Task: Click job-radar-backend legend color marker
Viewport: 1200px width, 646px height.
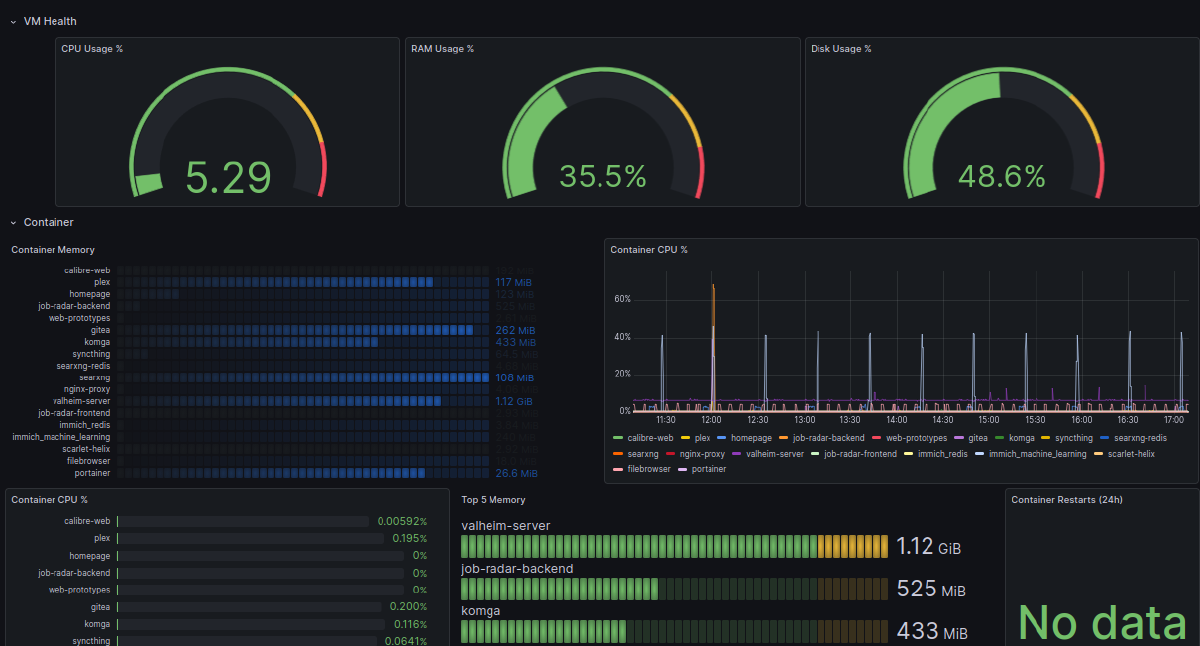Action: point(785,438)
